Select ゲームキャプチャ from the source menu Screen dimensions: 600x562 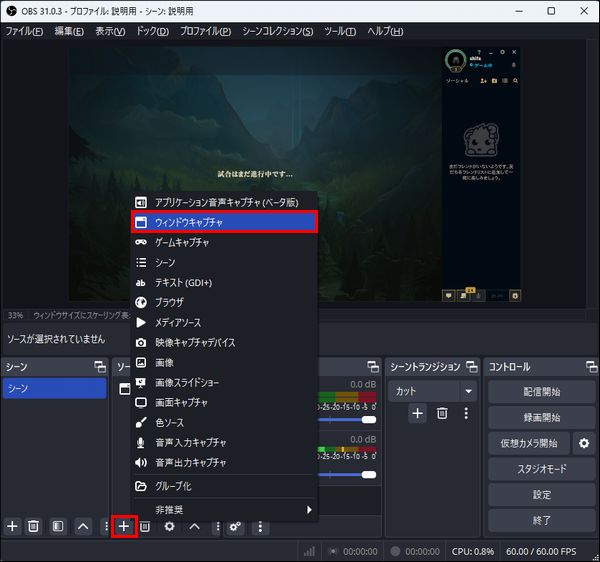point(225,242)
